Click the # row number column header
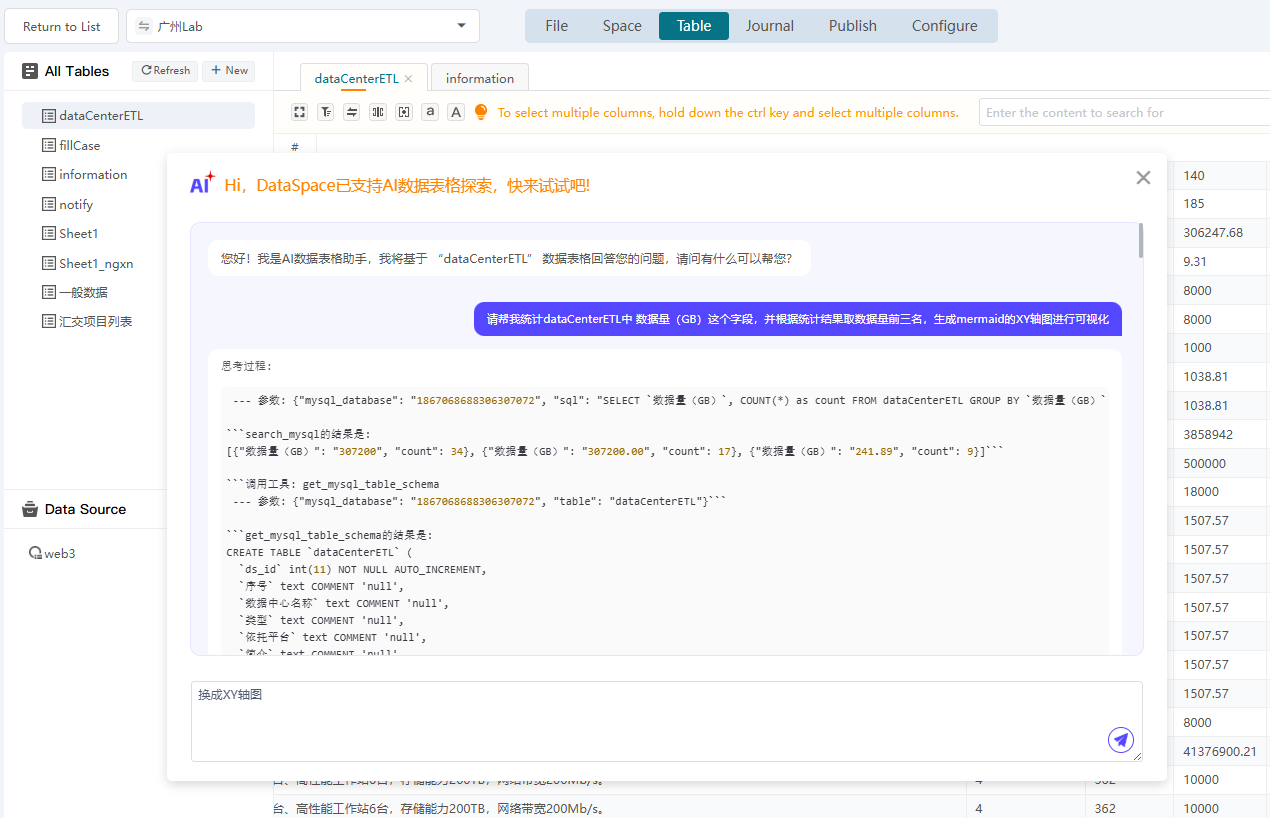Screen dimensions: 1270x818 (x=295, y=147)
